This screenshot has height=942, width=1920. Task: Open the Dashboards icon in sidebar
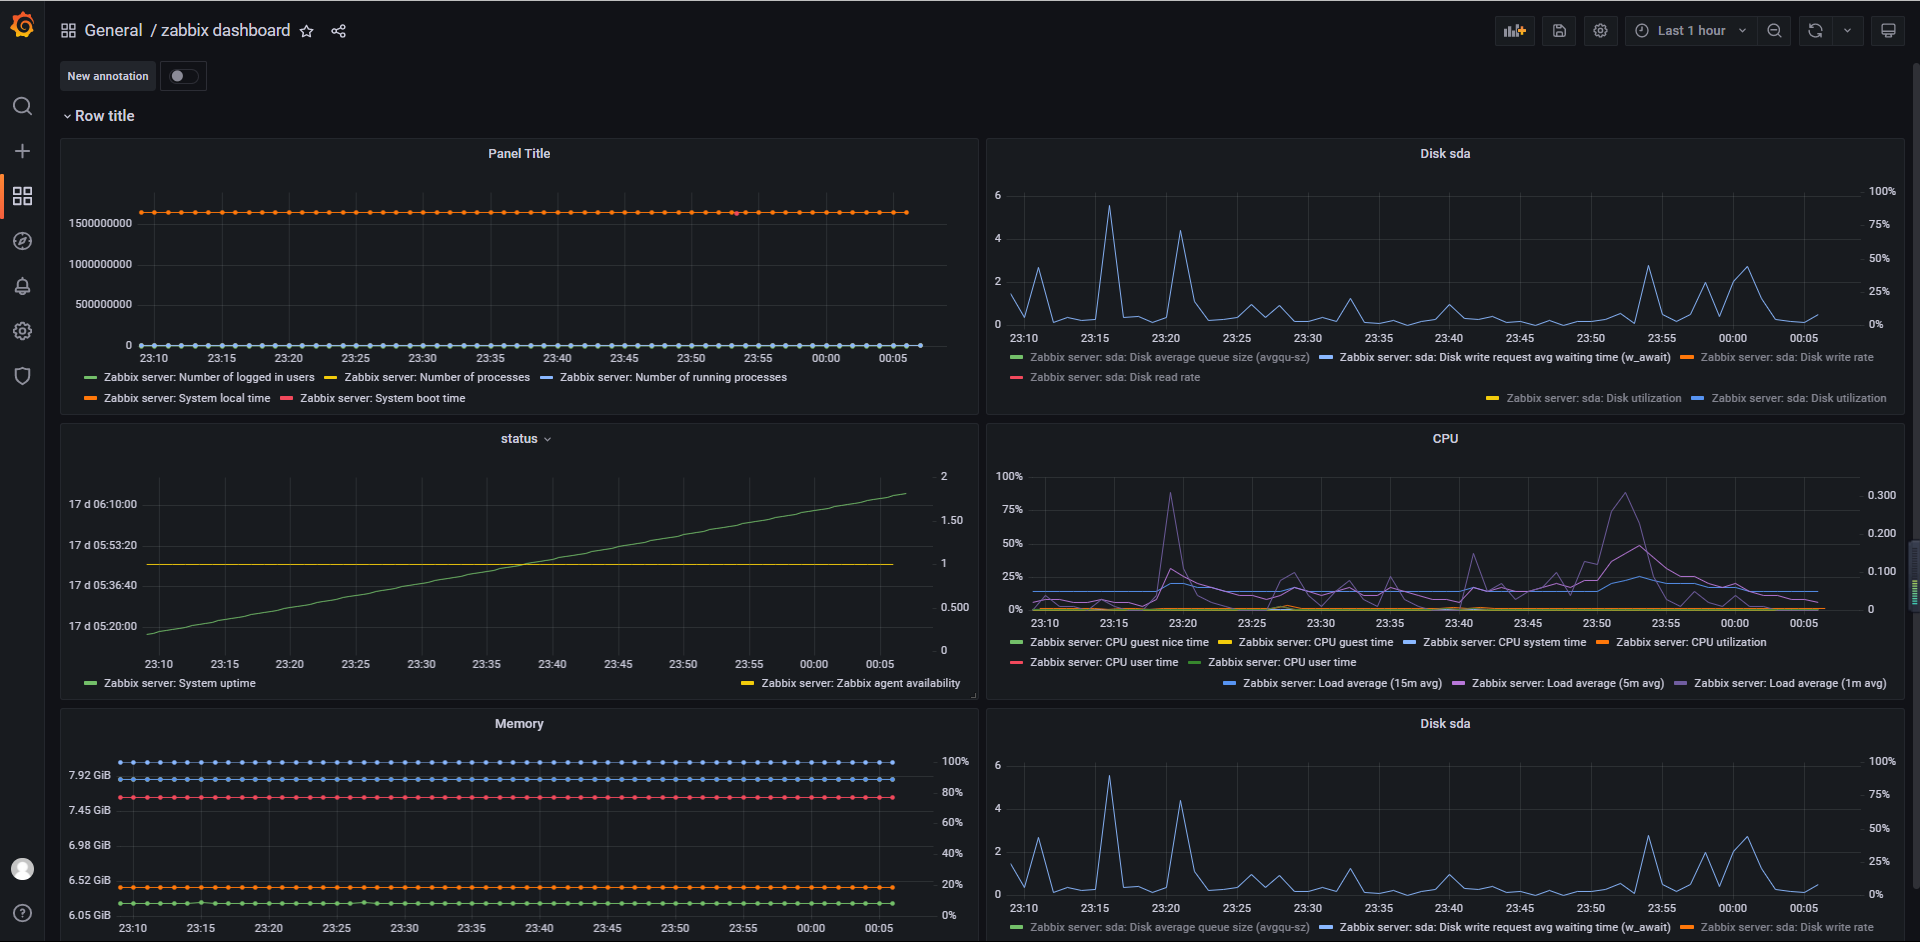[22, 196]
